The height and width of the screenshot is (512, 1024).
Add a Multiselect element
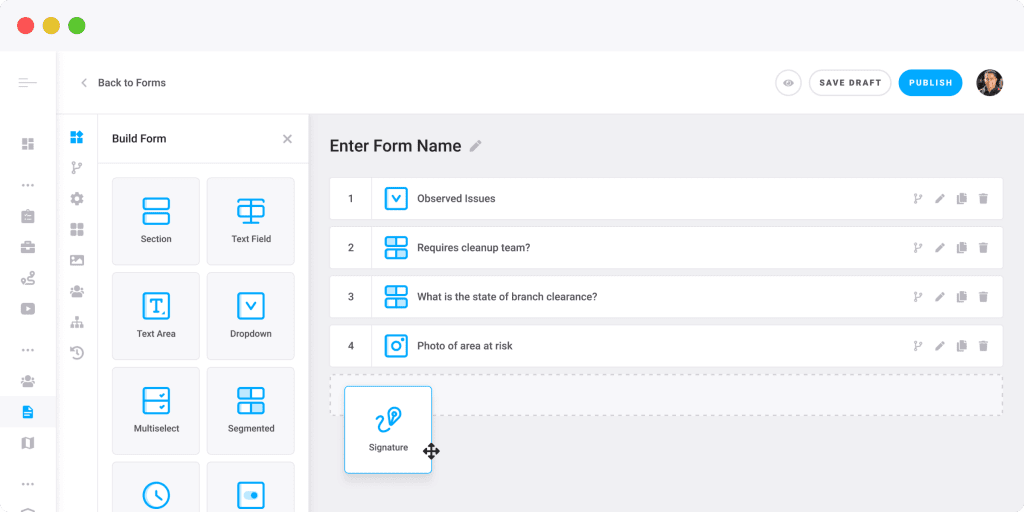156,411
